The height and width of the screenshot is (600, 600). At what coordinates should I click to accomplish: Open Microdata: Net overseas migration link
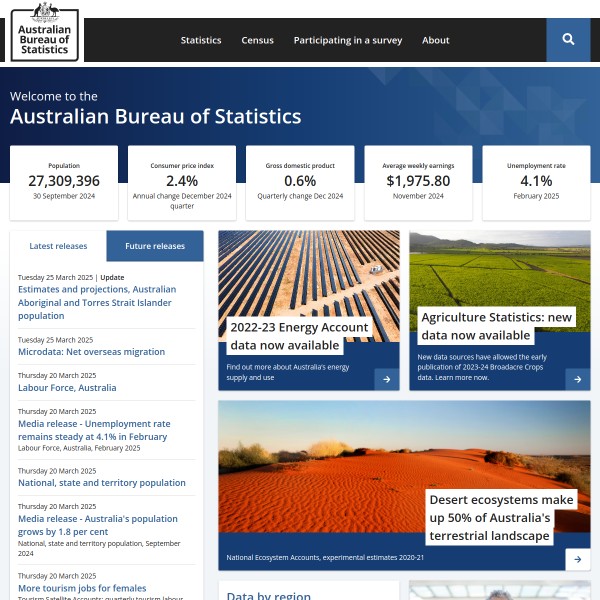(91, 352)
